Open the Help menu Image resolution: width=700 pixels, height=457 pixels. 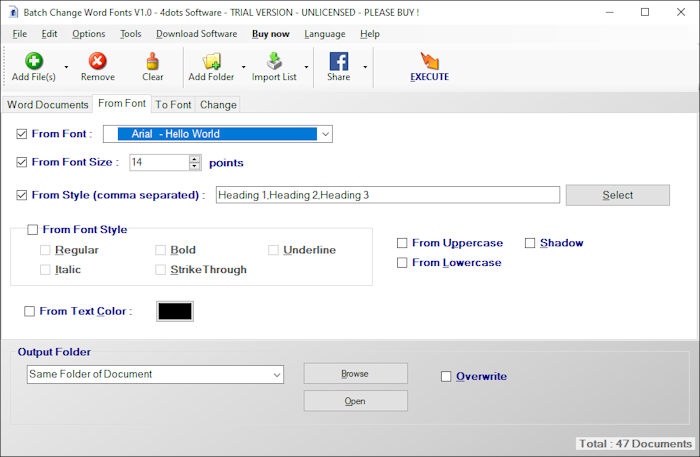[370, 34]
